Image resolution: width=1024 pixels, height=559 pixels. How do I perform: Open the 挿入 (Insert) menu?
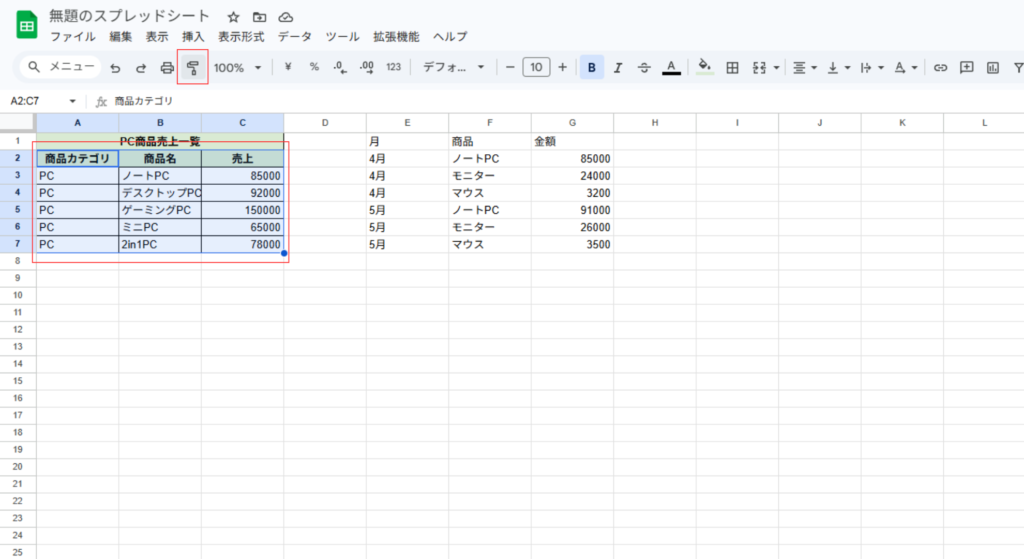[x=193, y=37]
